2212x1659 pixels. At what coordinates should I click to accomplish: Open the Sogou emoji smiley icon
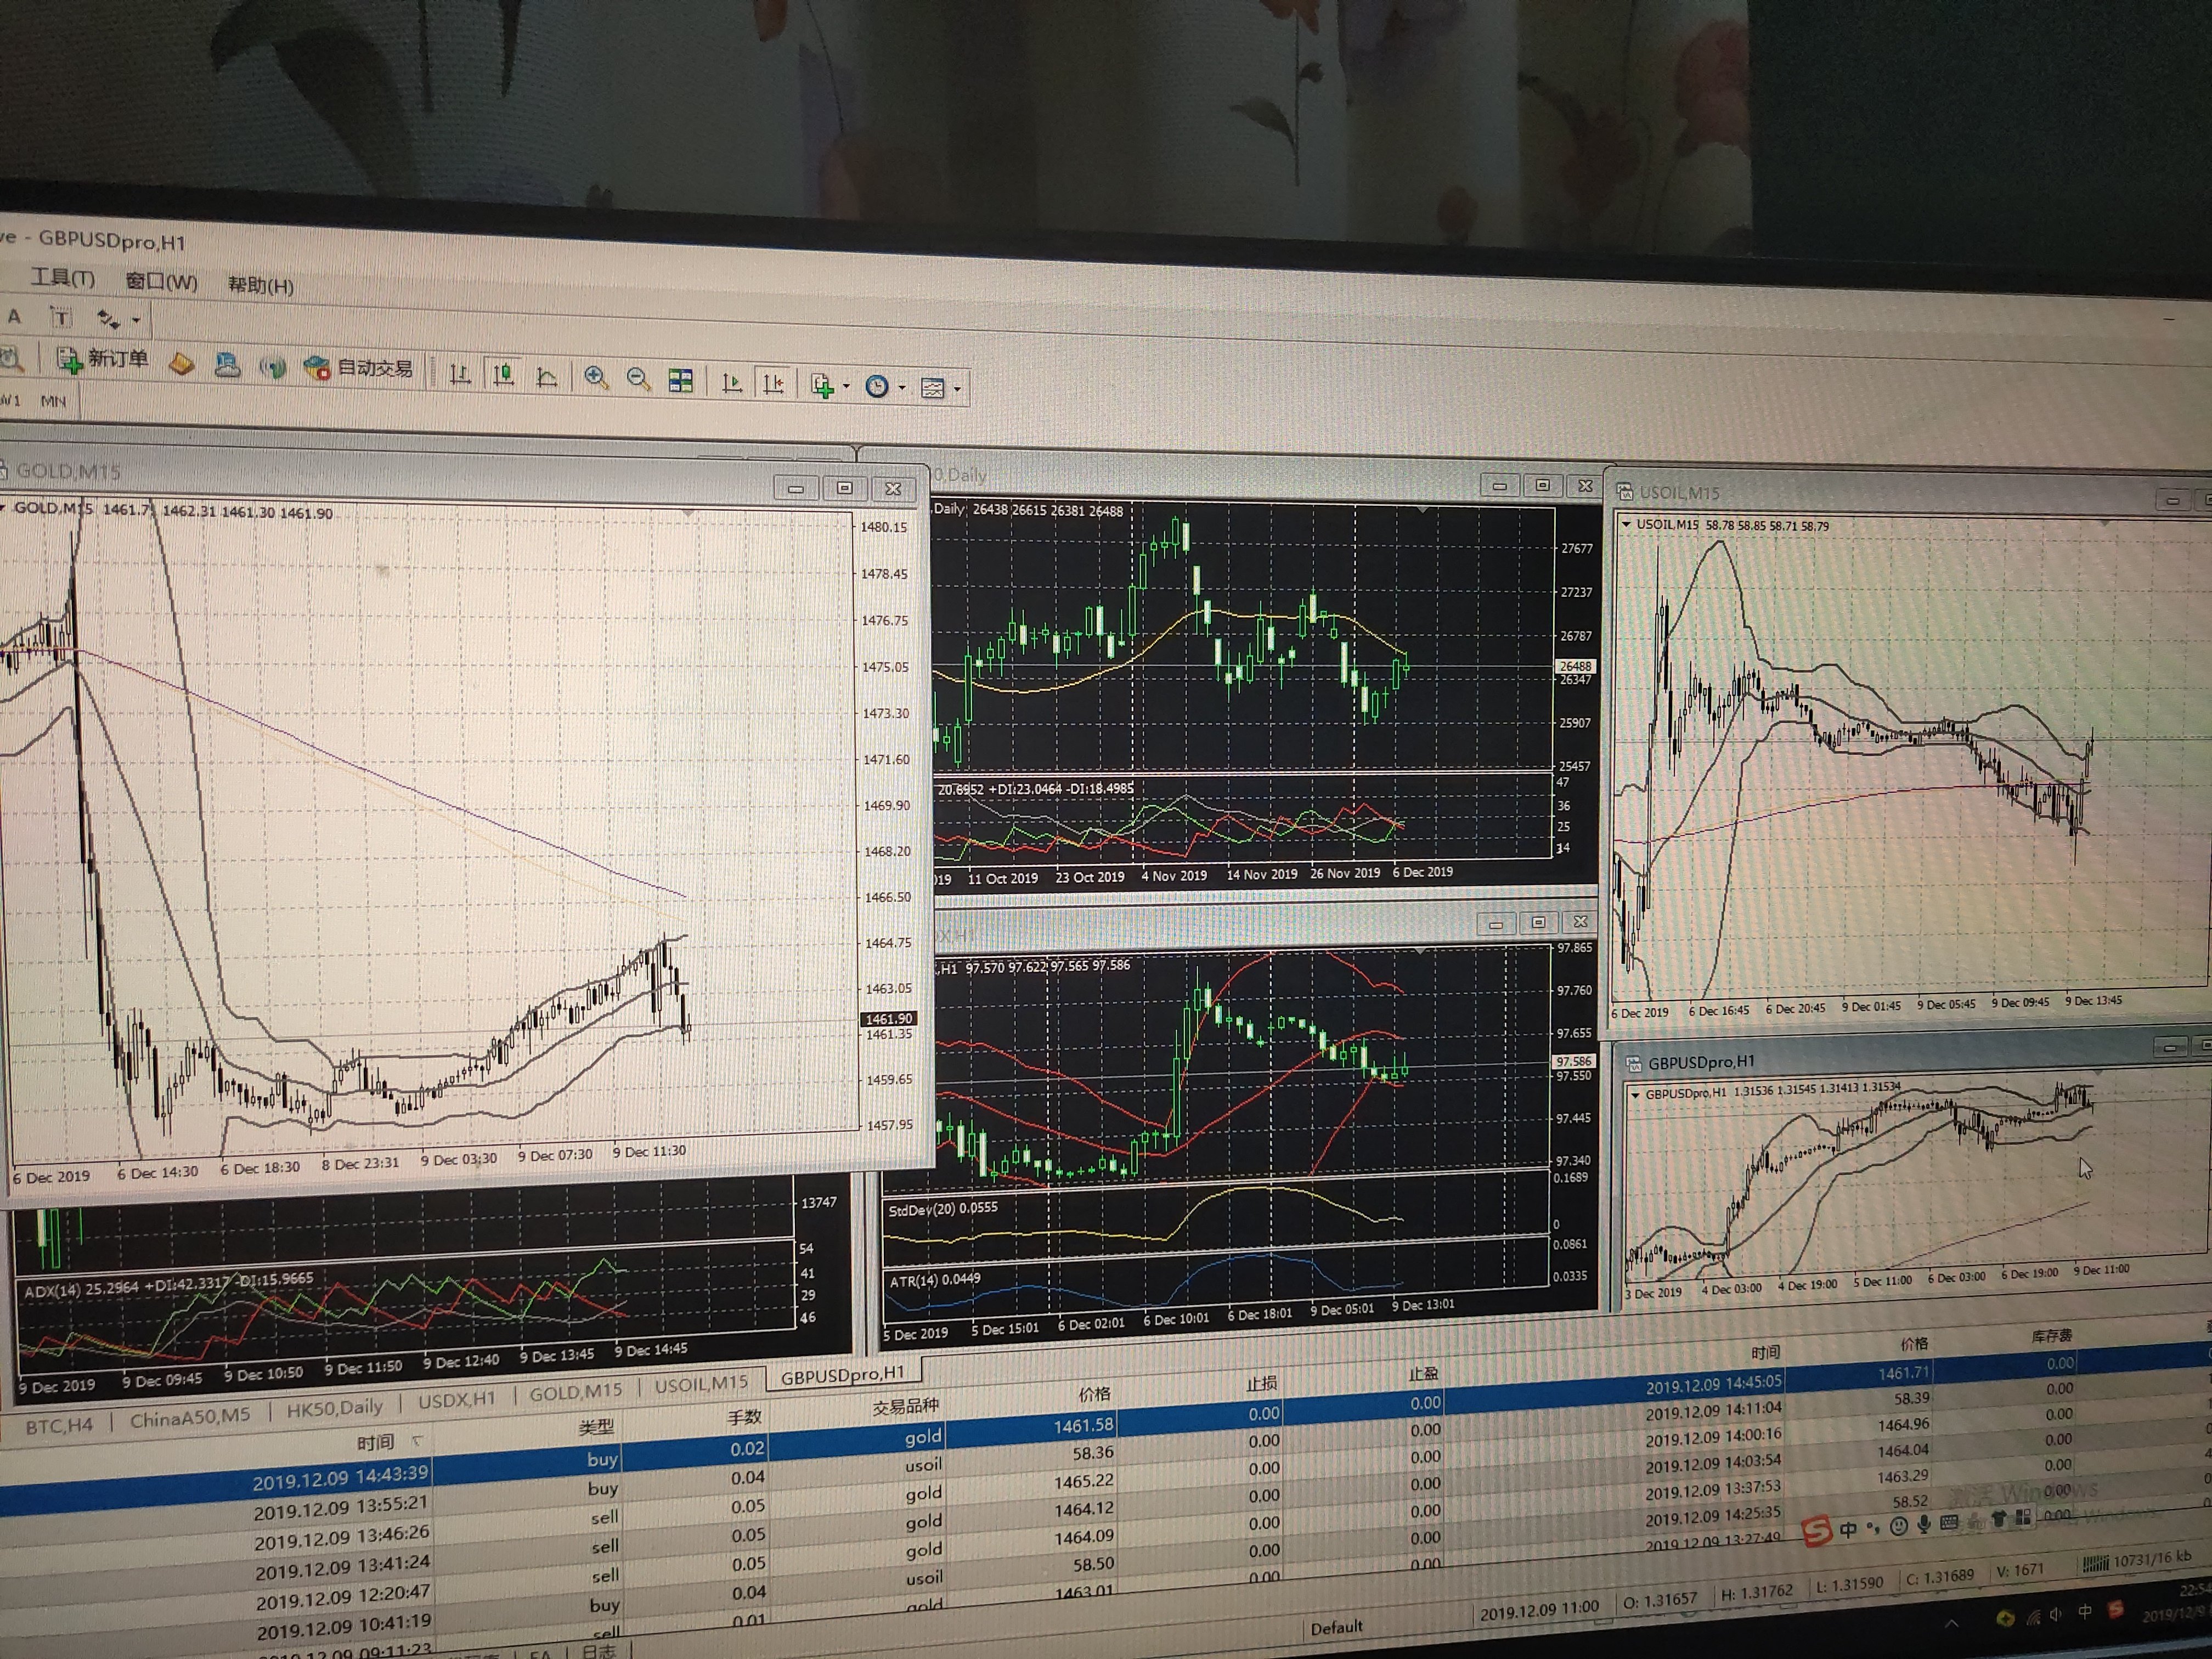tap(1898, 1526)
